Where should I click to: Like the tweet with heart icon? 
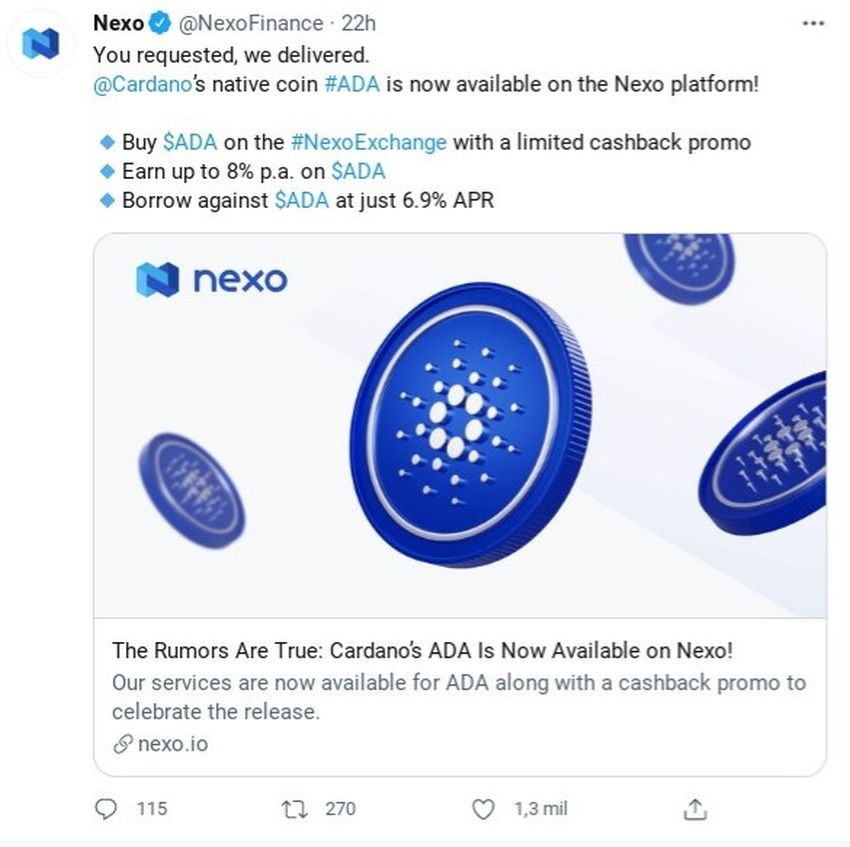(483, 809)
